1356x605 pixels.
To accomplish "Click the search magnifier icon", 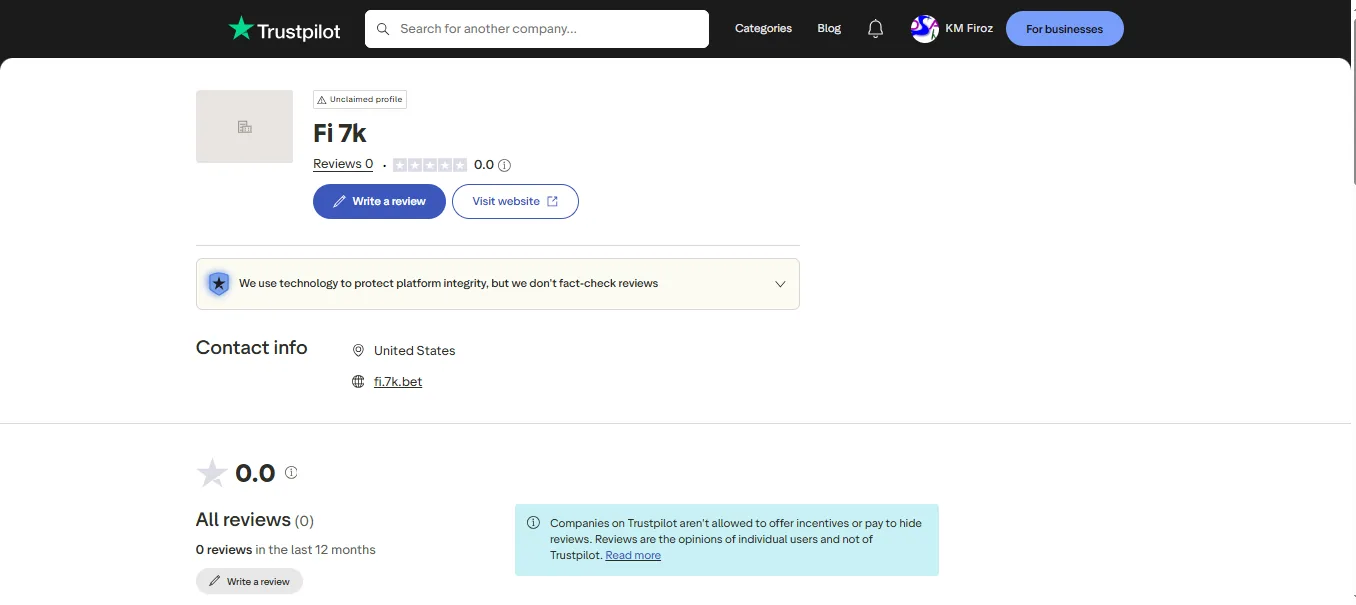I will pos(383,29).
